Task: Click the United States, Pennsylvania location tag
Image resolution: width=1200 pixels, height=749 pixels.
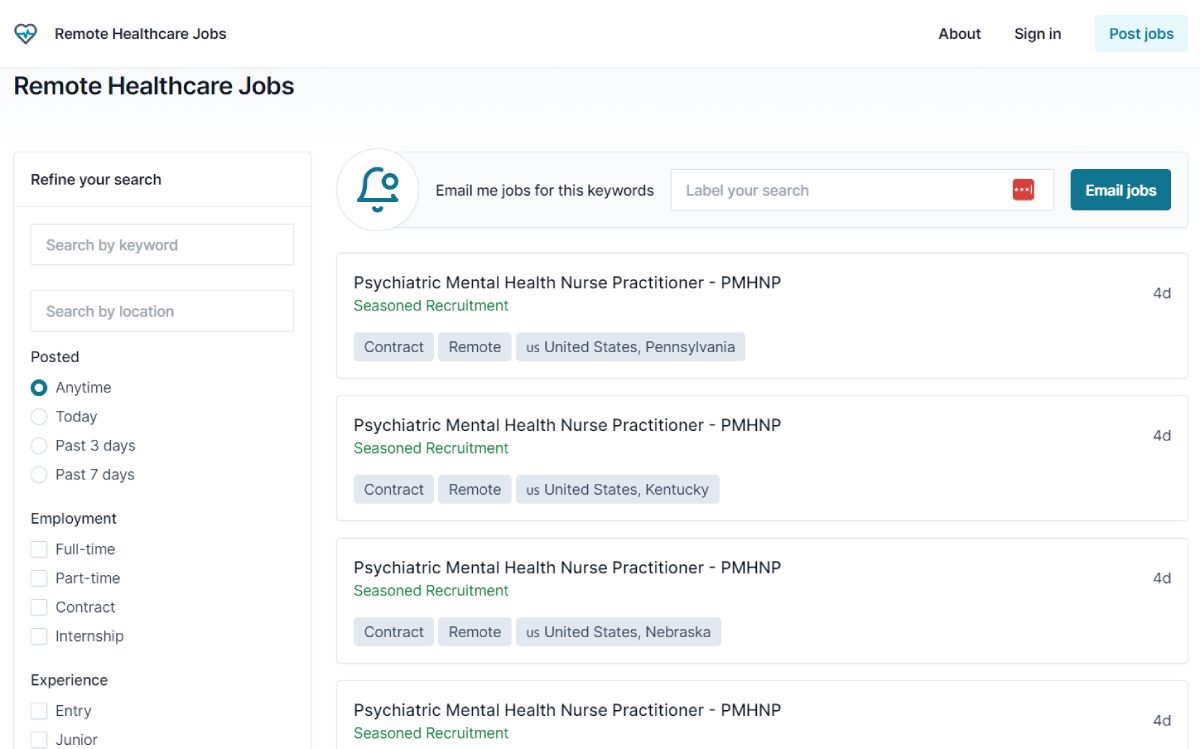Action: 631,347
